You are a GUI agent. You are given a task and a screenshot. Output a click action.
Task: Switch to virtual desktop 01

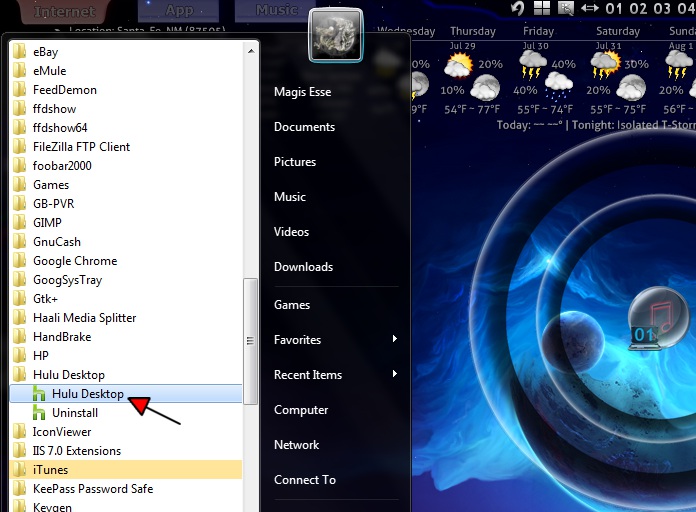coord(614,8)
